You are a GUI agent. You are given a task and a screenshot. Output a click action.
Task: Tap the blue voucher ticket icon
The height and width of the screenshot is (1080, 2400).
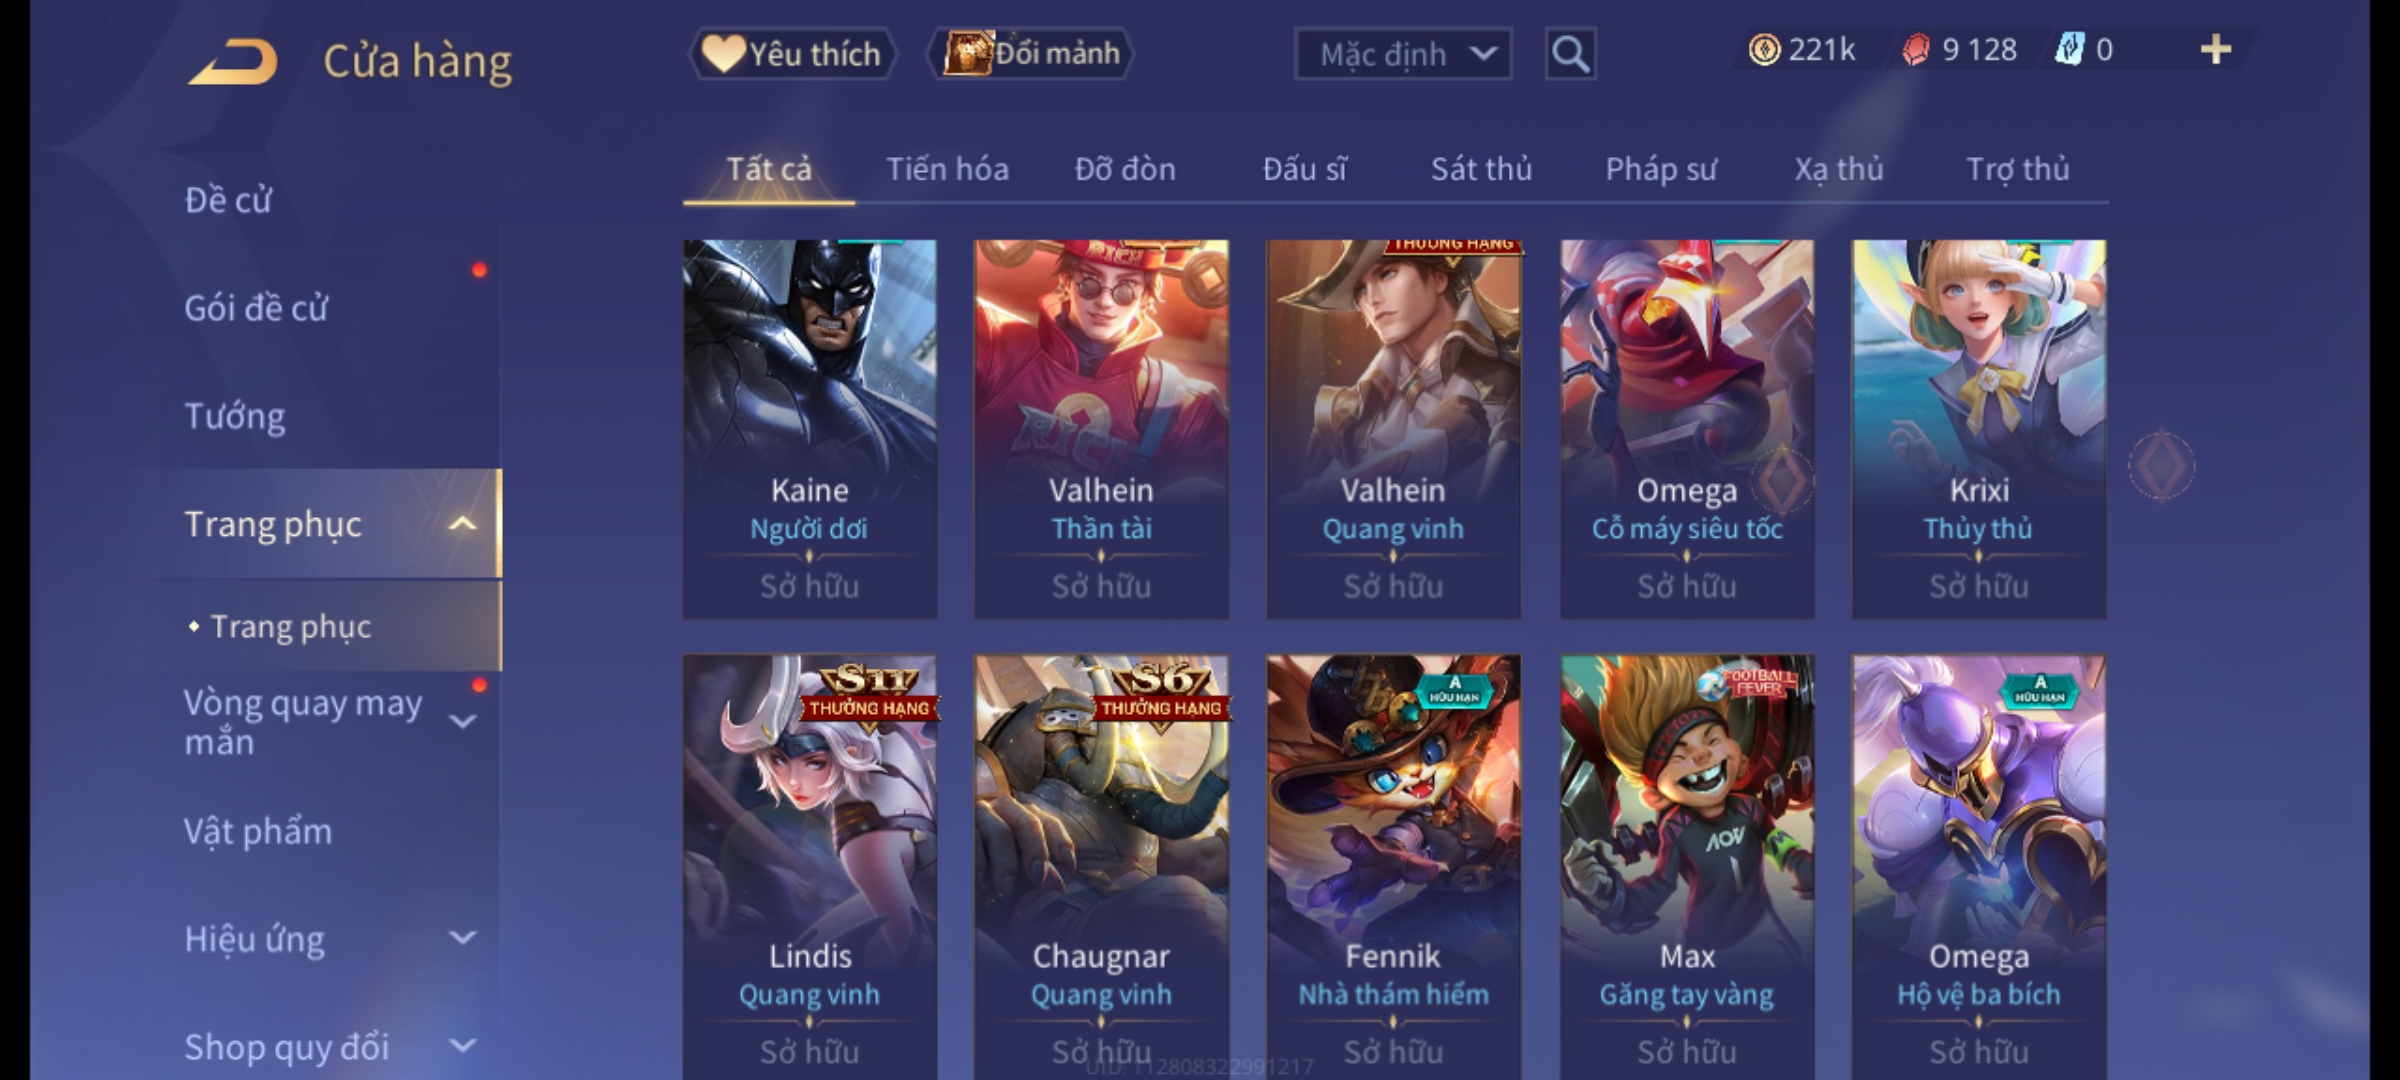2069,50
